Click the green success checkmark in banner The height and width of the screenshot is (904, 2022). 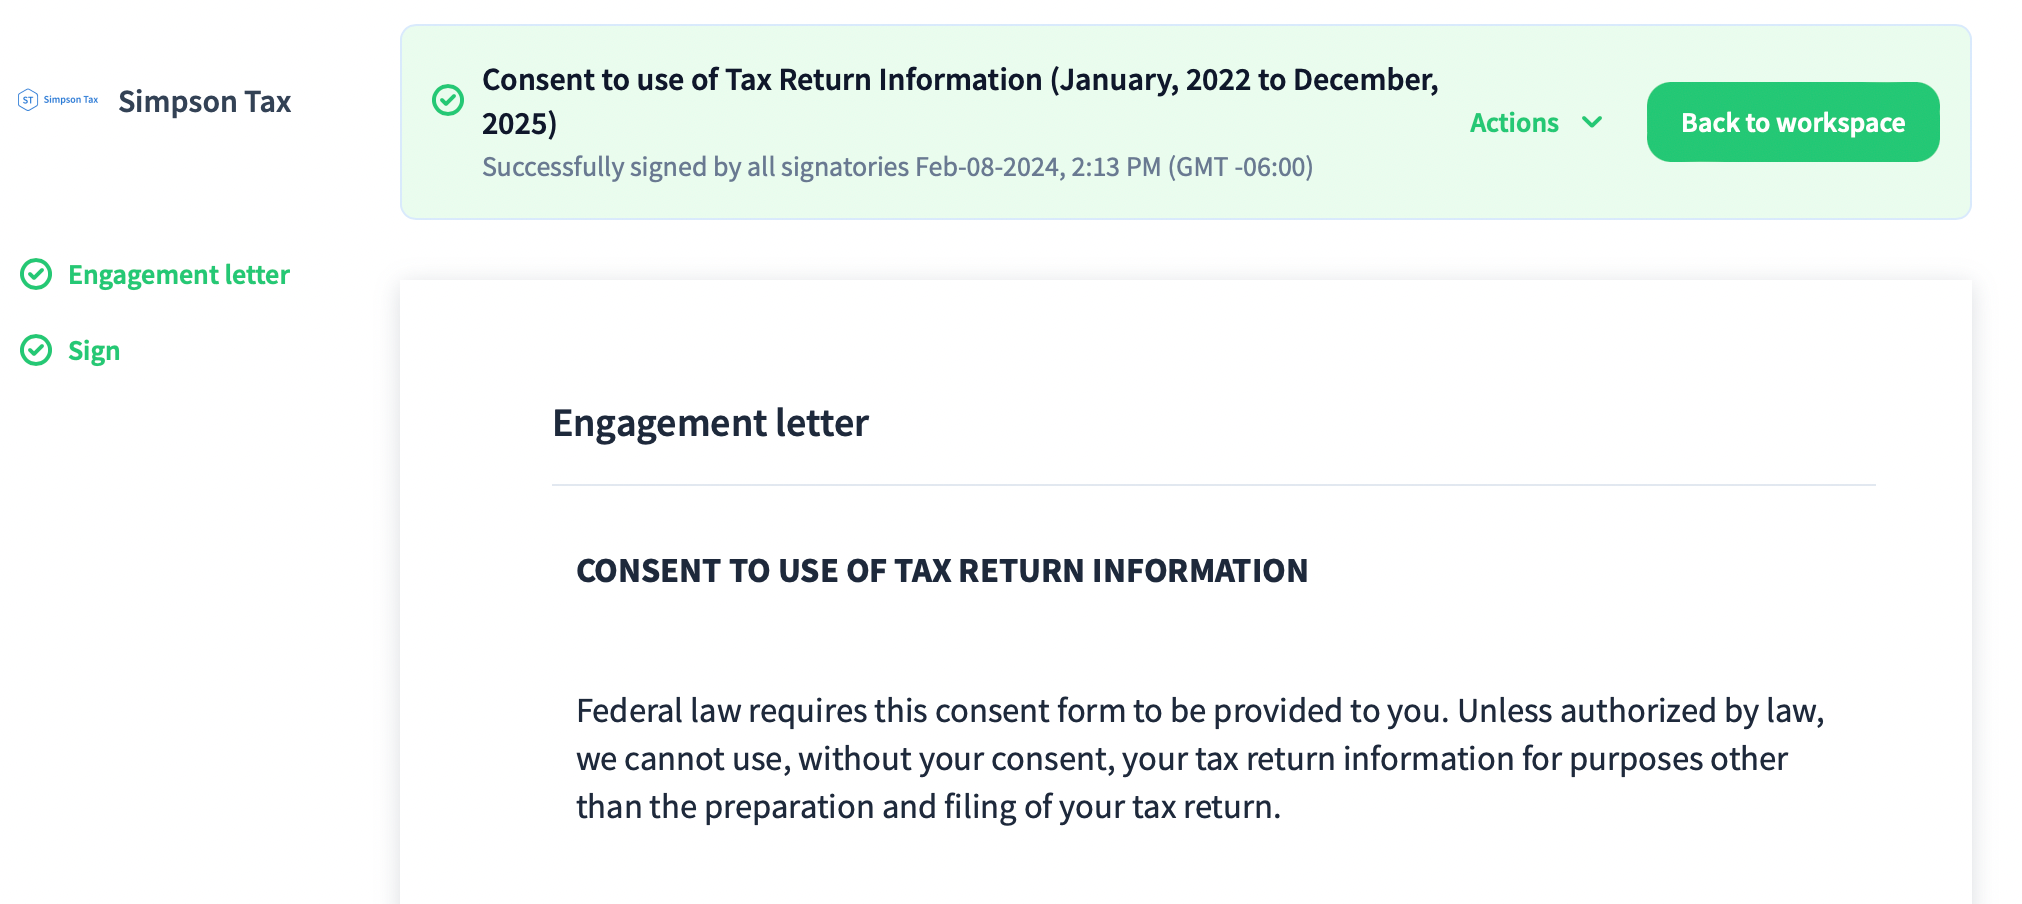[x=448, y=100]
